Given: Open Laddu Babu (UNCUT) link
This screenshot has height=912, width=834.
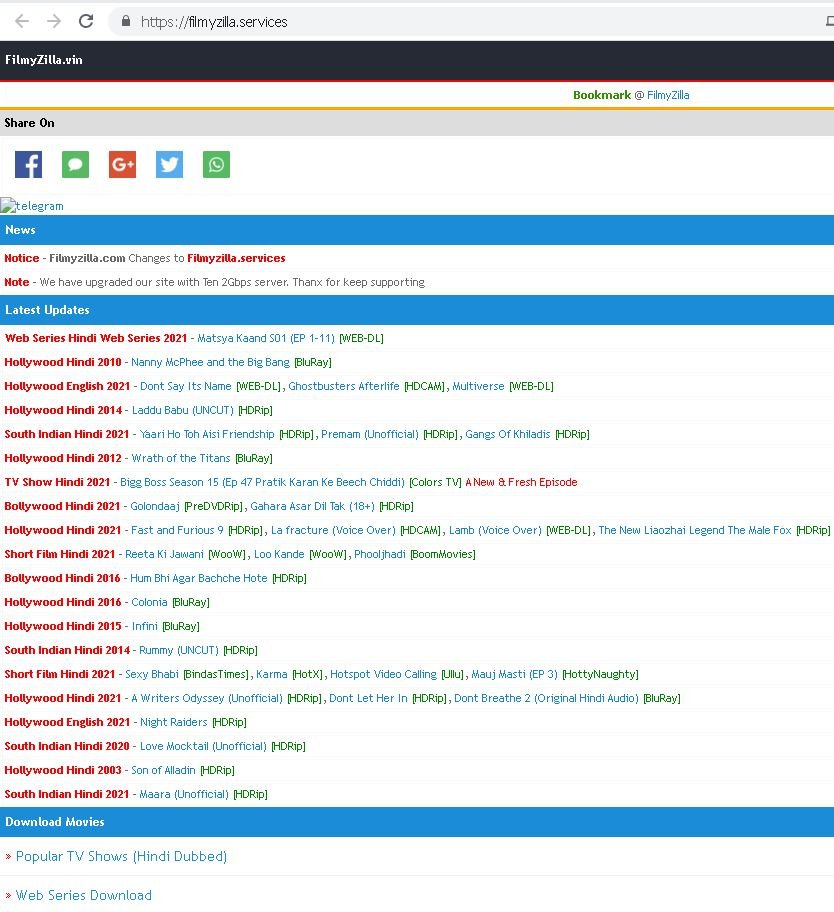Looking at the screenshot, I should 183,410.
